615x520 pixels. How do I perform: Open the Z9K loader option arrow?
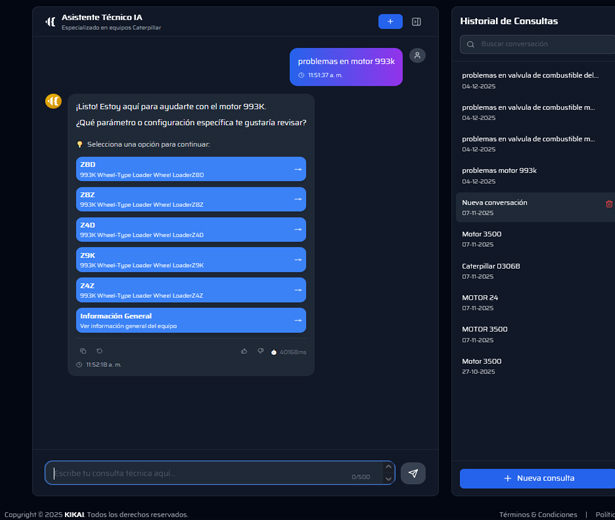[x=297, y=260]
